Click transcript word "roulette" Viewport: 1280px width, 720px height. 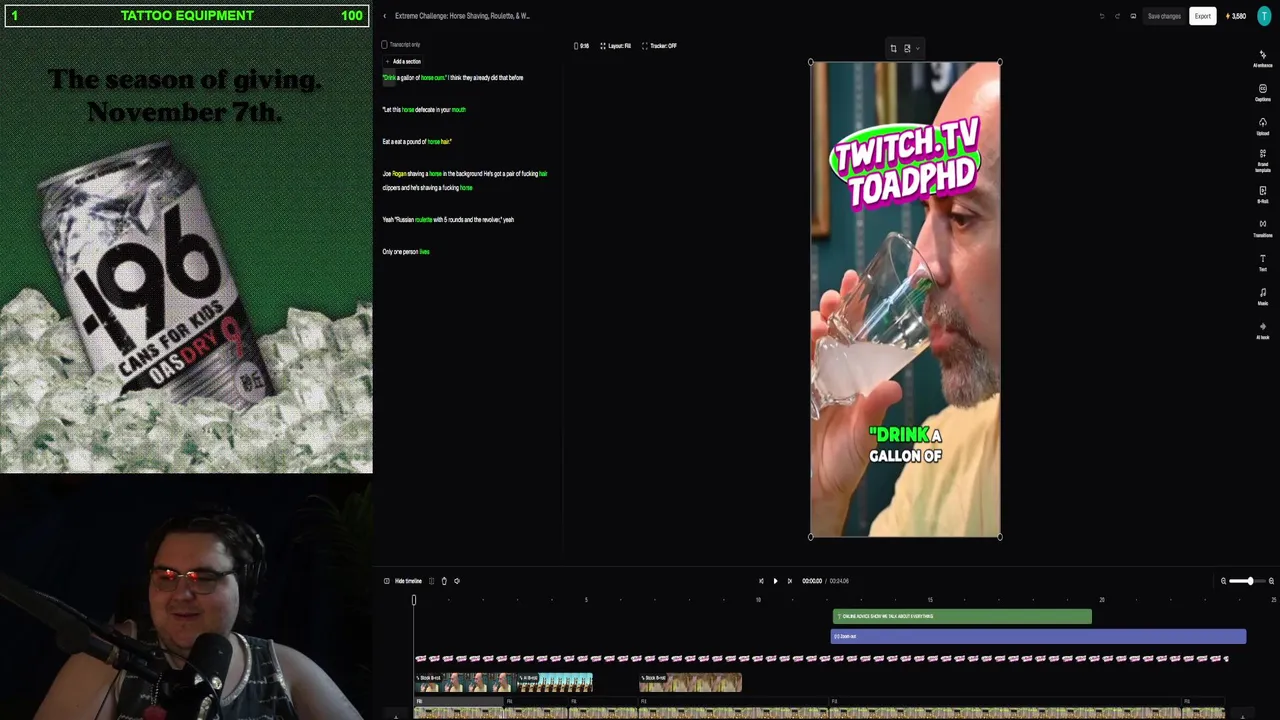(423, 220)
